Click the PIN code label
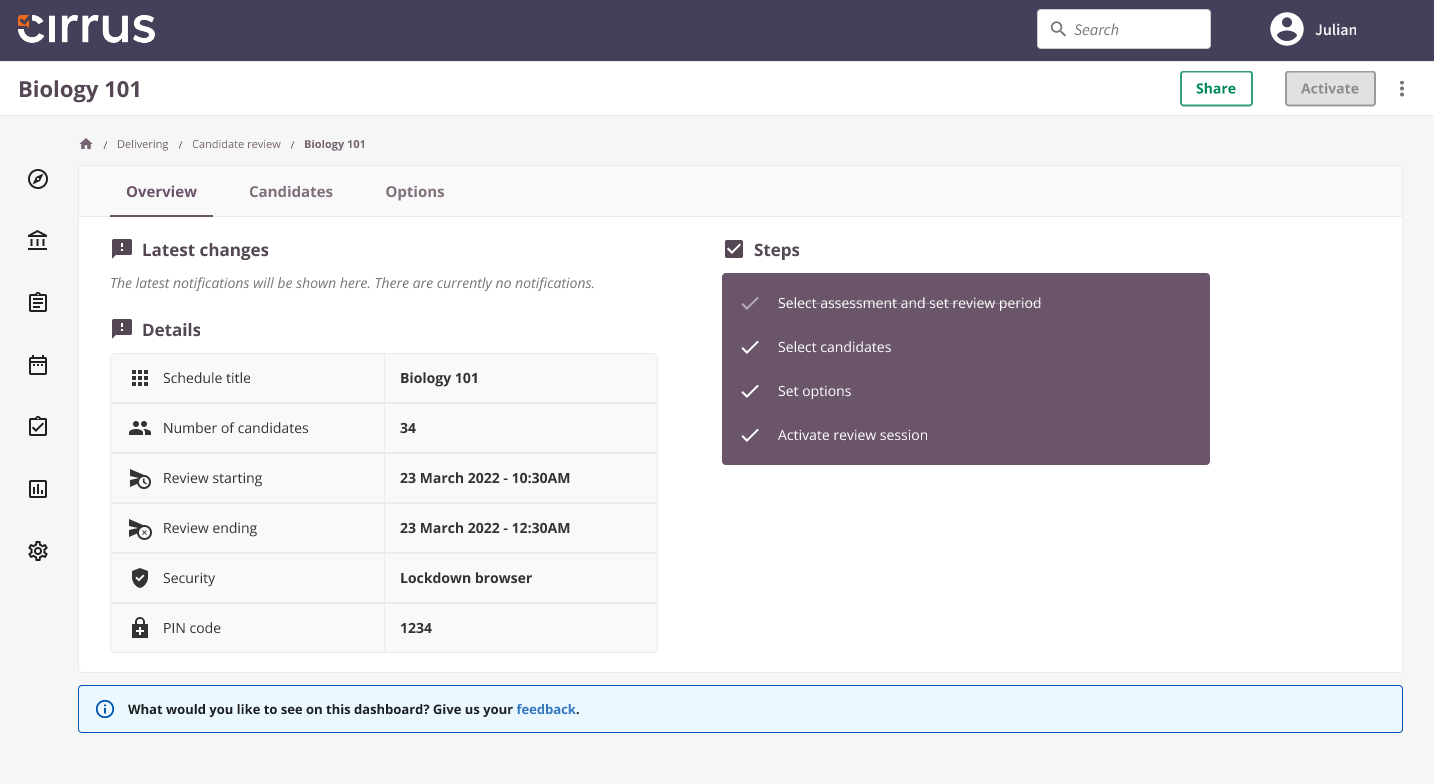1434x784 pixels. [x=192, y=628]
